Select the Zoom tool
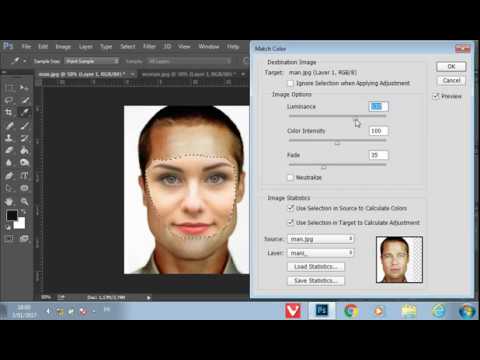The height and width of the screenshot is (360, 480). click(x=24, y=201)
